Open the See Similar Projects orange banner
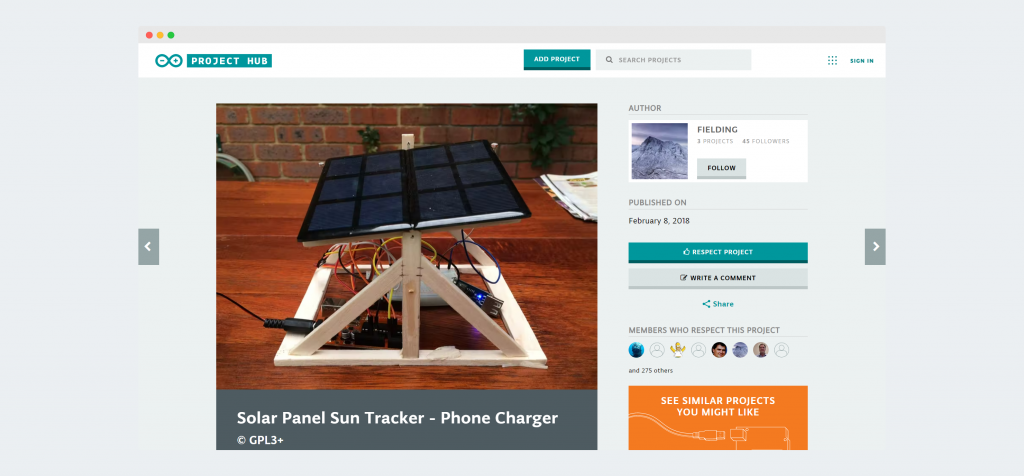The image size is (1024, 476). (x=718, y=418)
